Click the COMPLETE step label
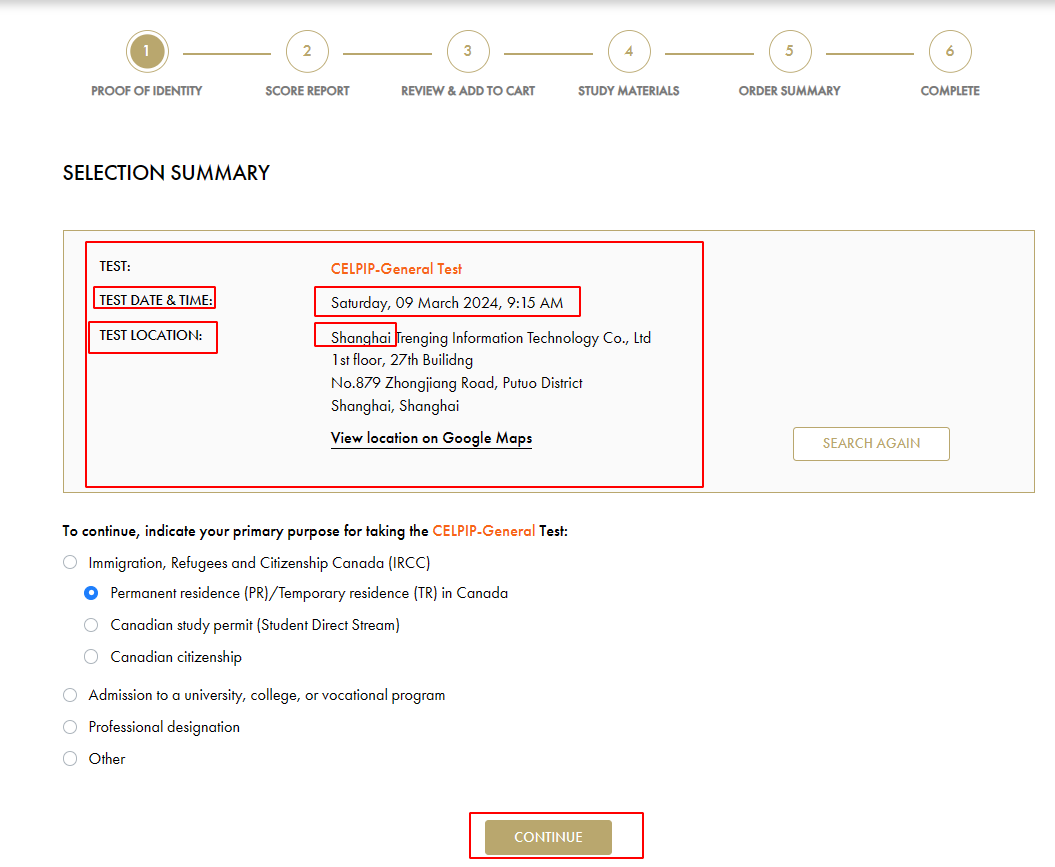This screenshot has width=1055, height=867. [x=950, y=91]
